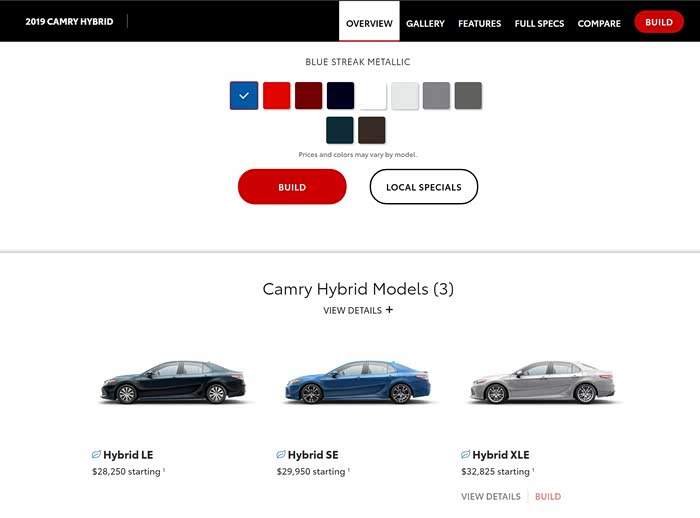Open the Compare tab
The width and height of the screenshot is (700, 518).
tap(599, 24)
